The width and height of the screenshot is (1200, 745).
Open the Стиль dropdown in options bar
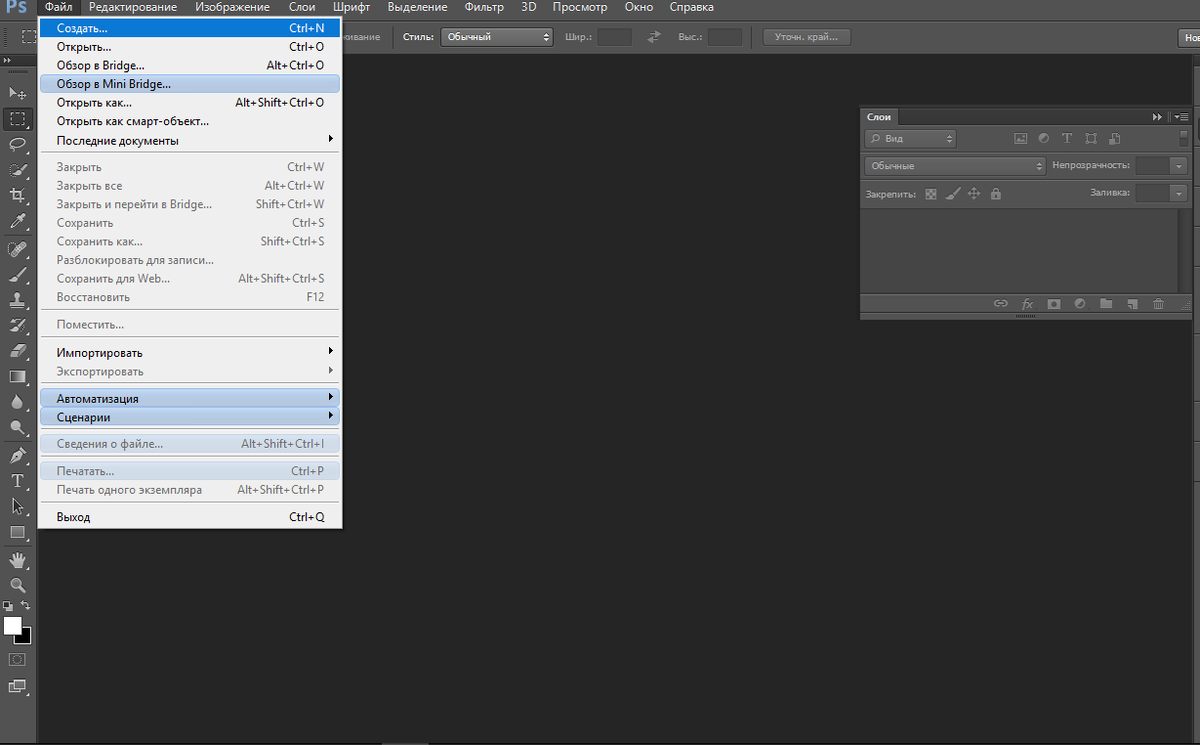coord(496,37)
